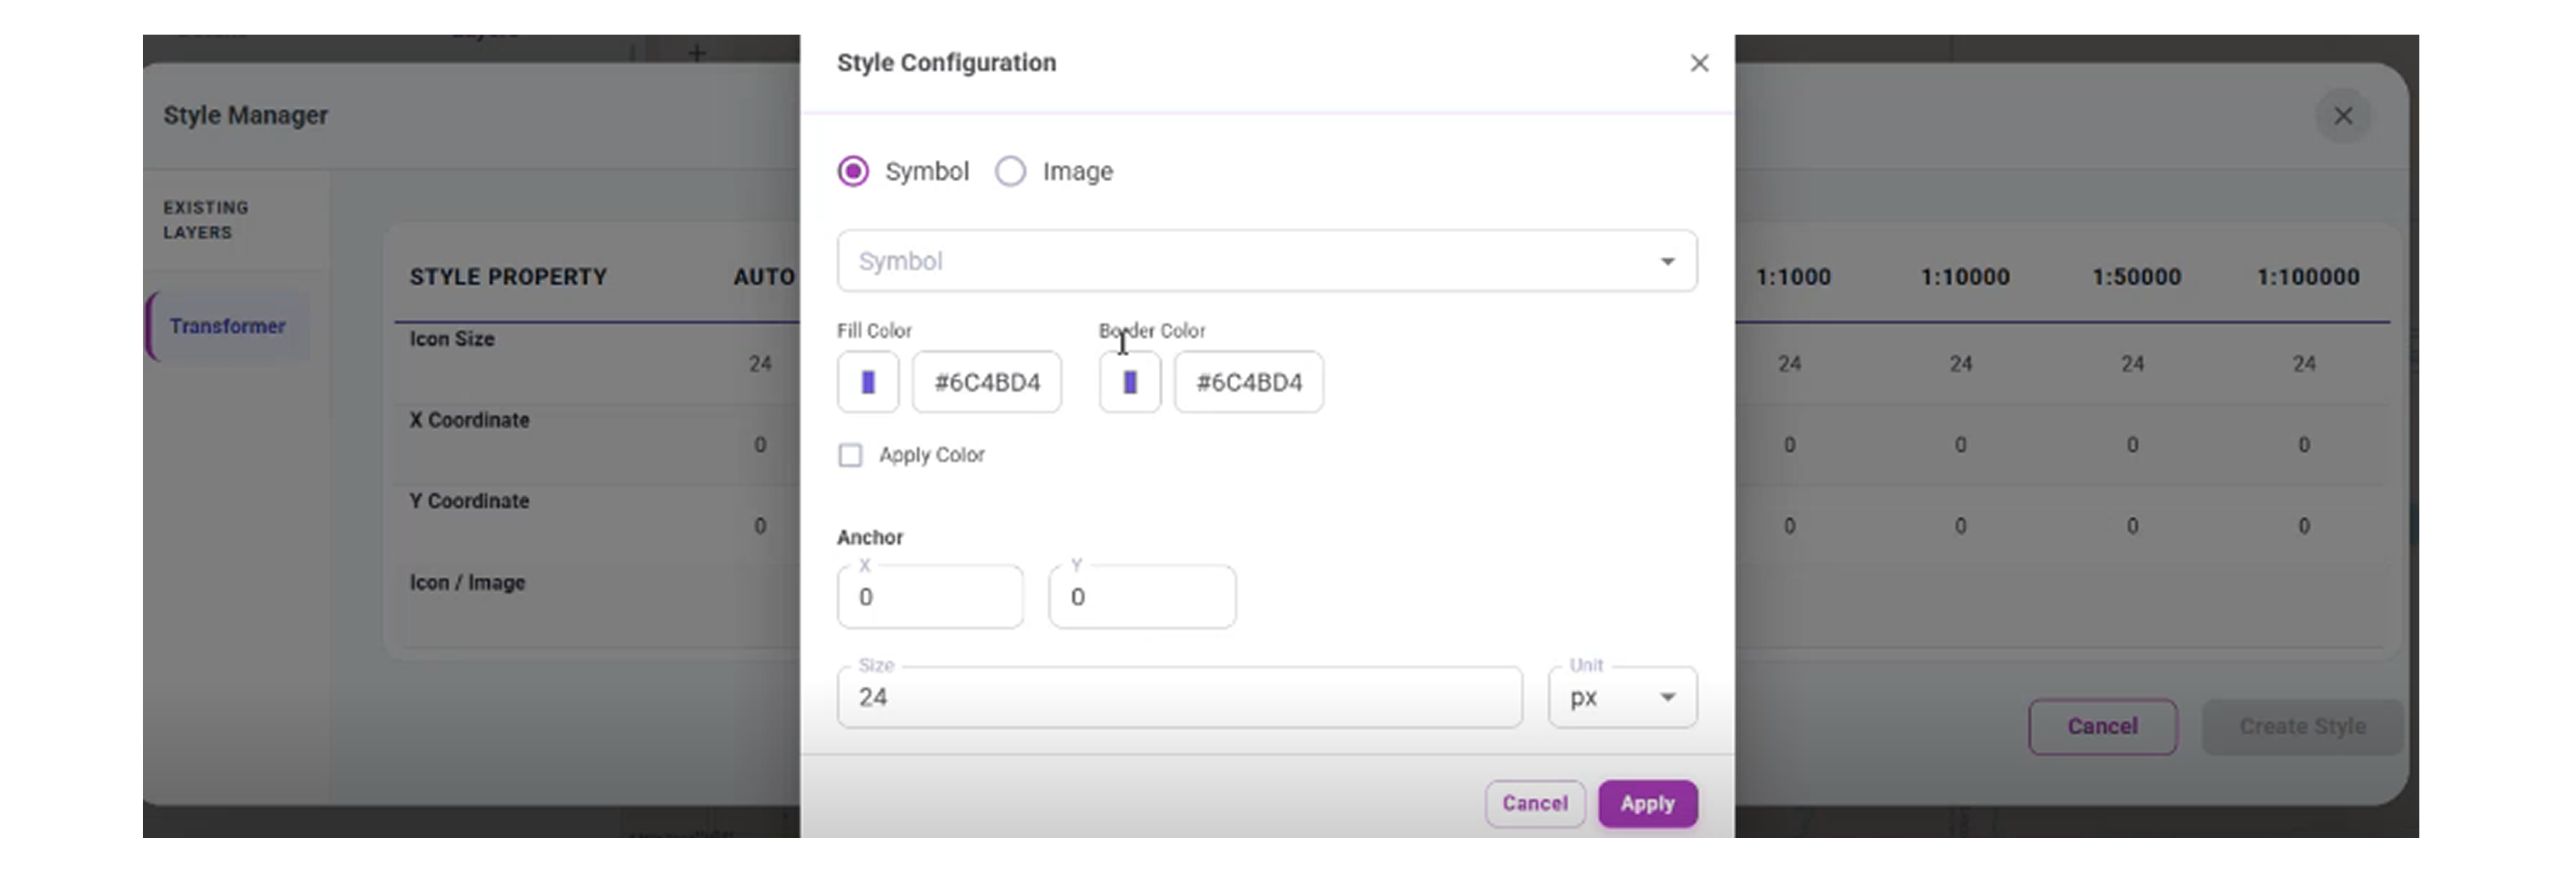
Task: Click the Anchor Y input field
Action: 1141,597
